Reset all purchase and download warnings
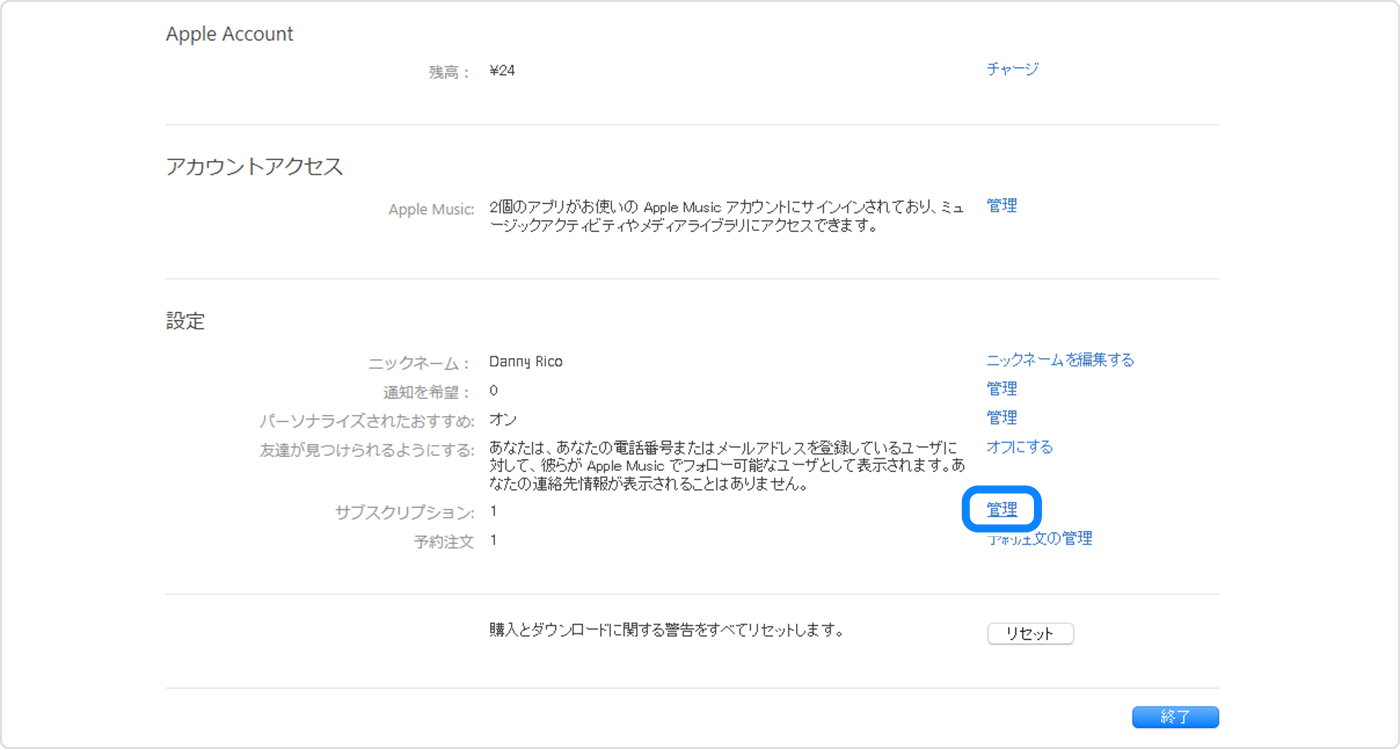This screenshot has width=1400, height=750. pyautogui.click(x=1030, y=633)
